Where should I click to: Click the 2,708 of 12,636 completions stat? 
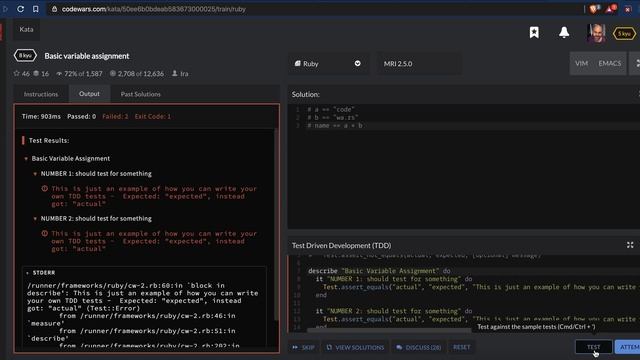point(136,73)
